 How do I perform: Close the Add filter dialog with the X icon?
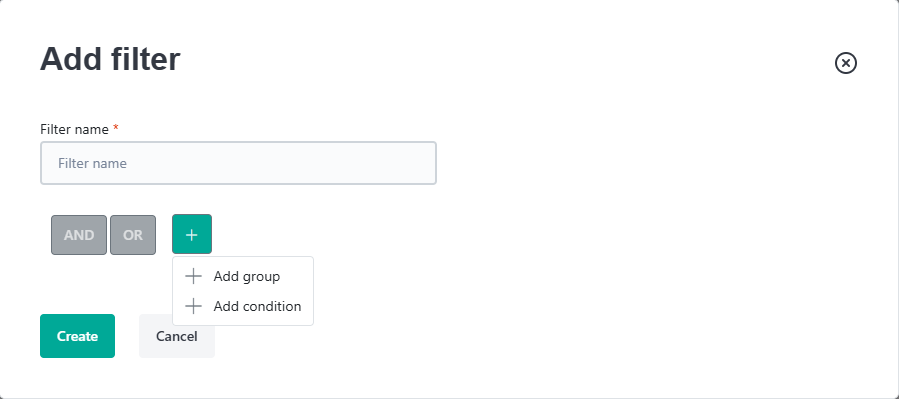coord(846,62)
